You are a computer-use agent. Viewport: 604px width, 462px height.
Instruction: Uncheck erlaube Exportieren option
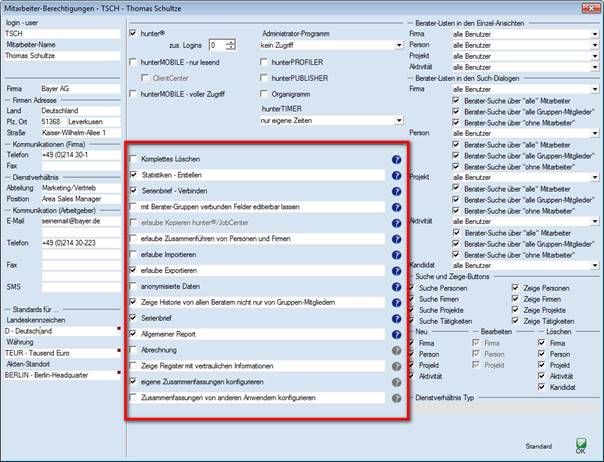coord(134,270)
